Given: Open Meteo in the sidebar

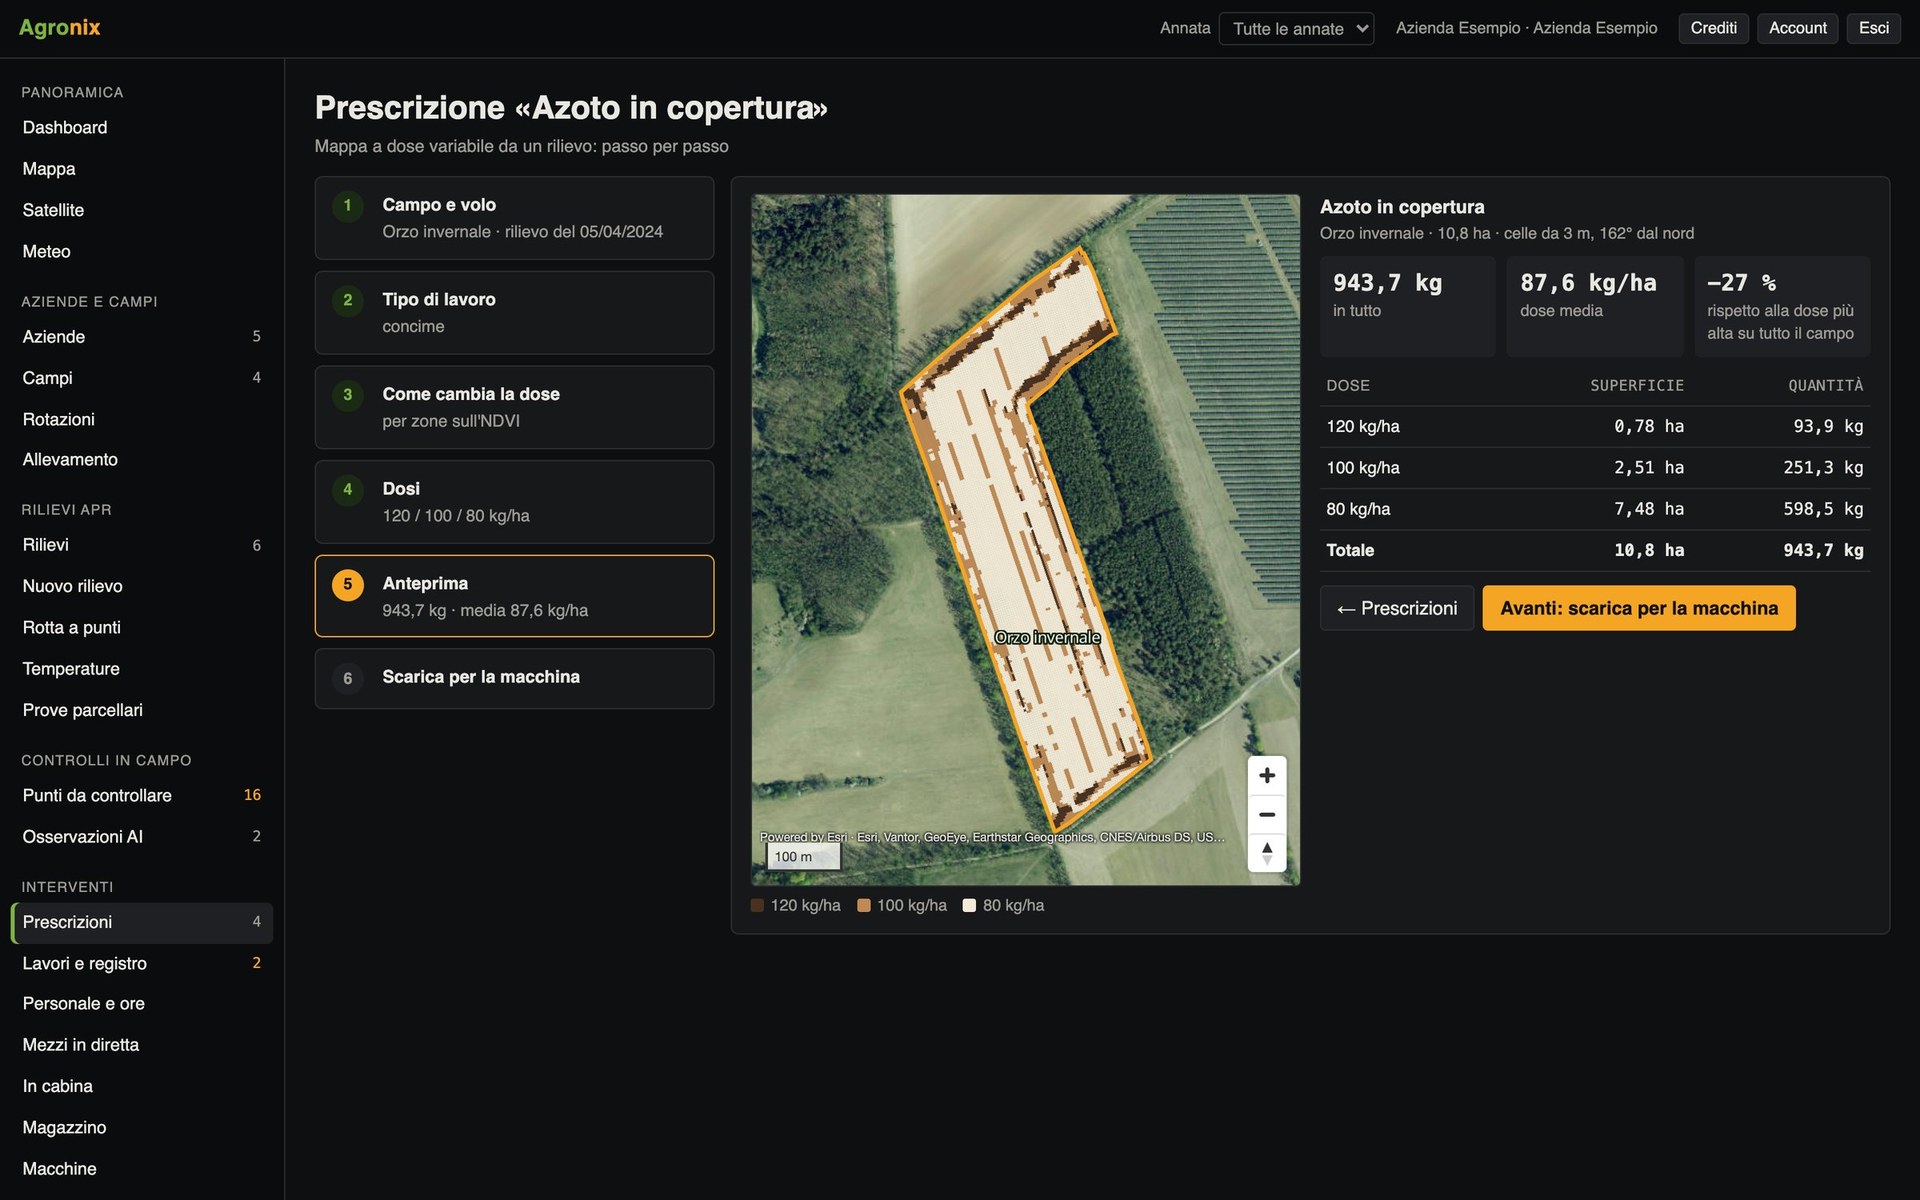Looking at the screenshot, I should (x=142, y=251).
